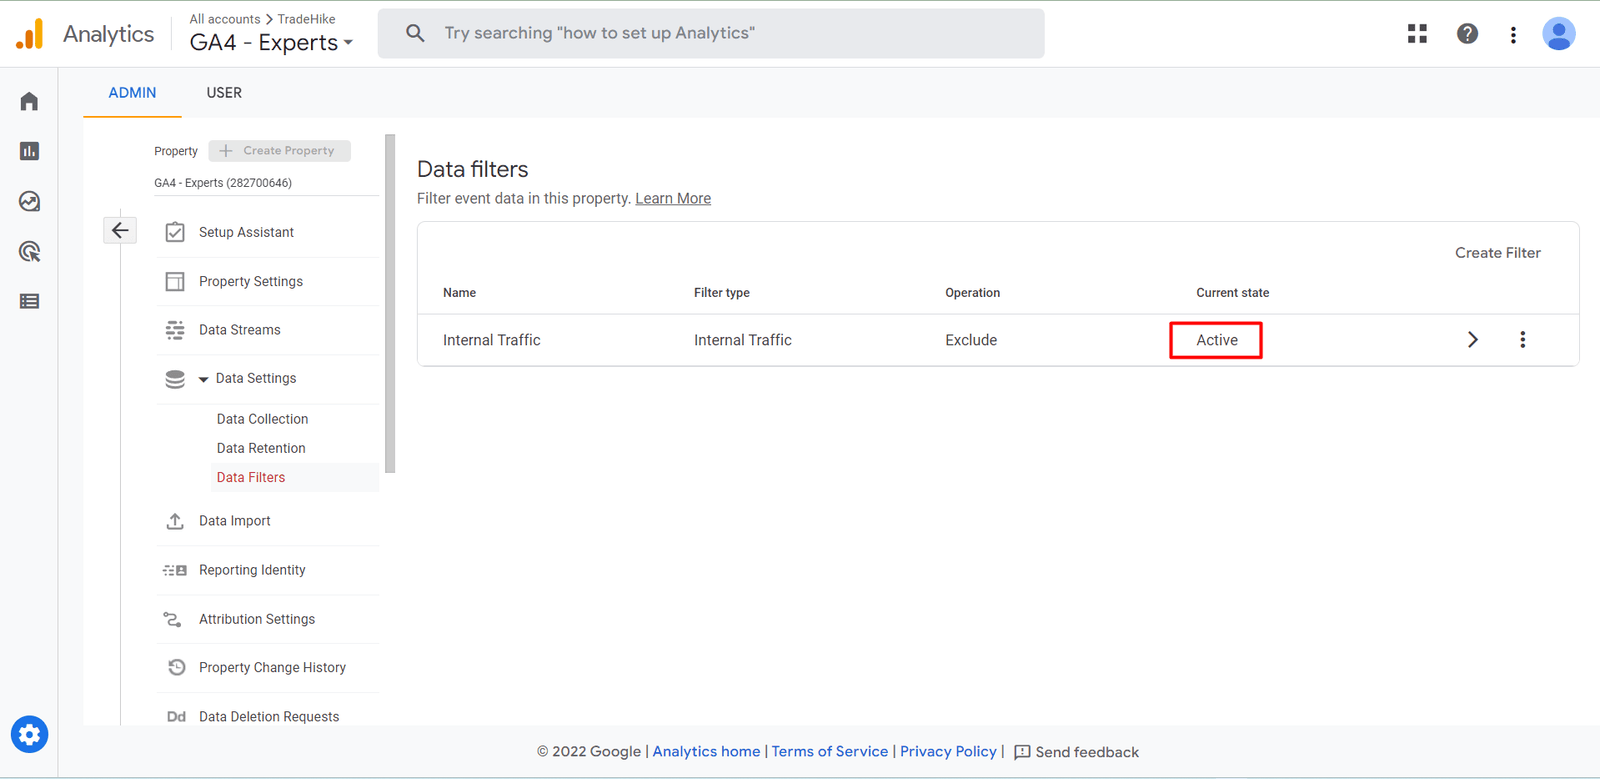Open the Google apps grid icon
This screenshot has height=779, width=1600.
pyautogui.click(x=1417, y=34)
